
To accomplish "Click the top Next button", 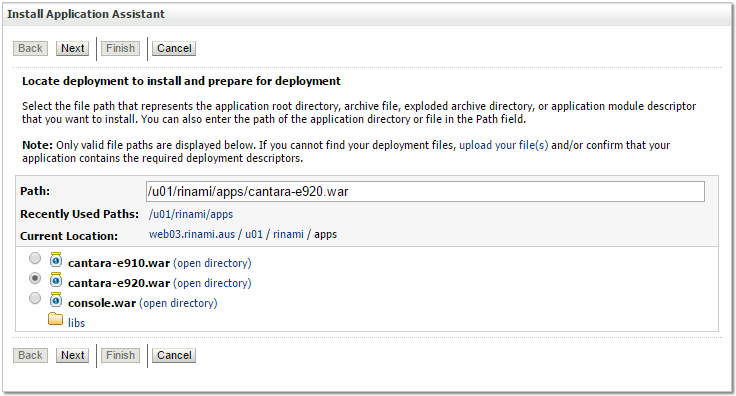I will point(72,48).
